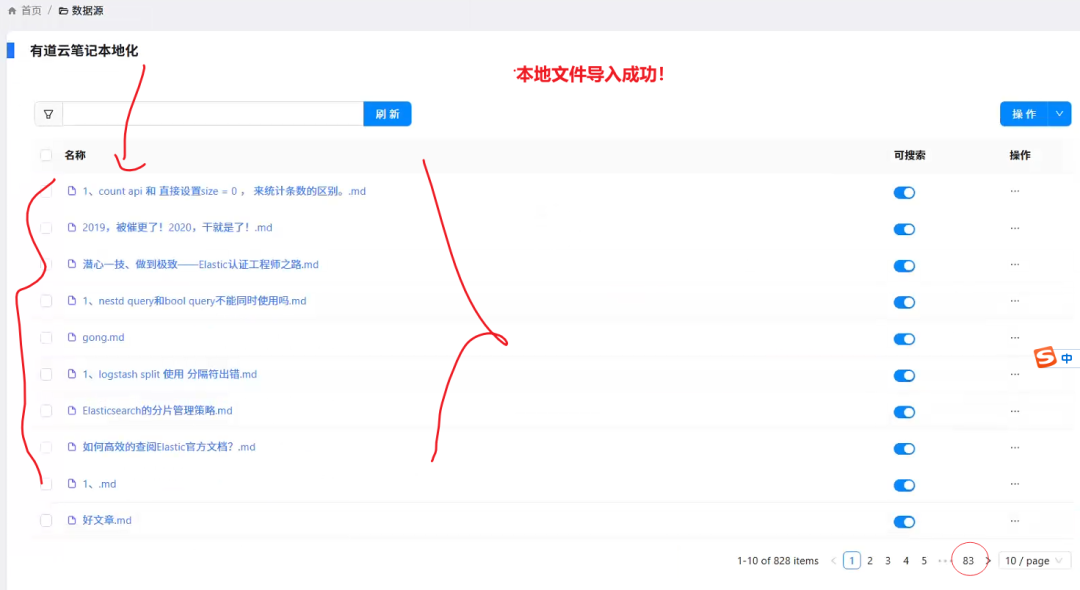Open more actions for gong.md row
Viewport: 1080px width, 590px height.
pos(1015,338)
